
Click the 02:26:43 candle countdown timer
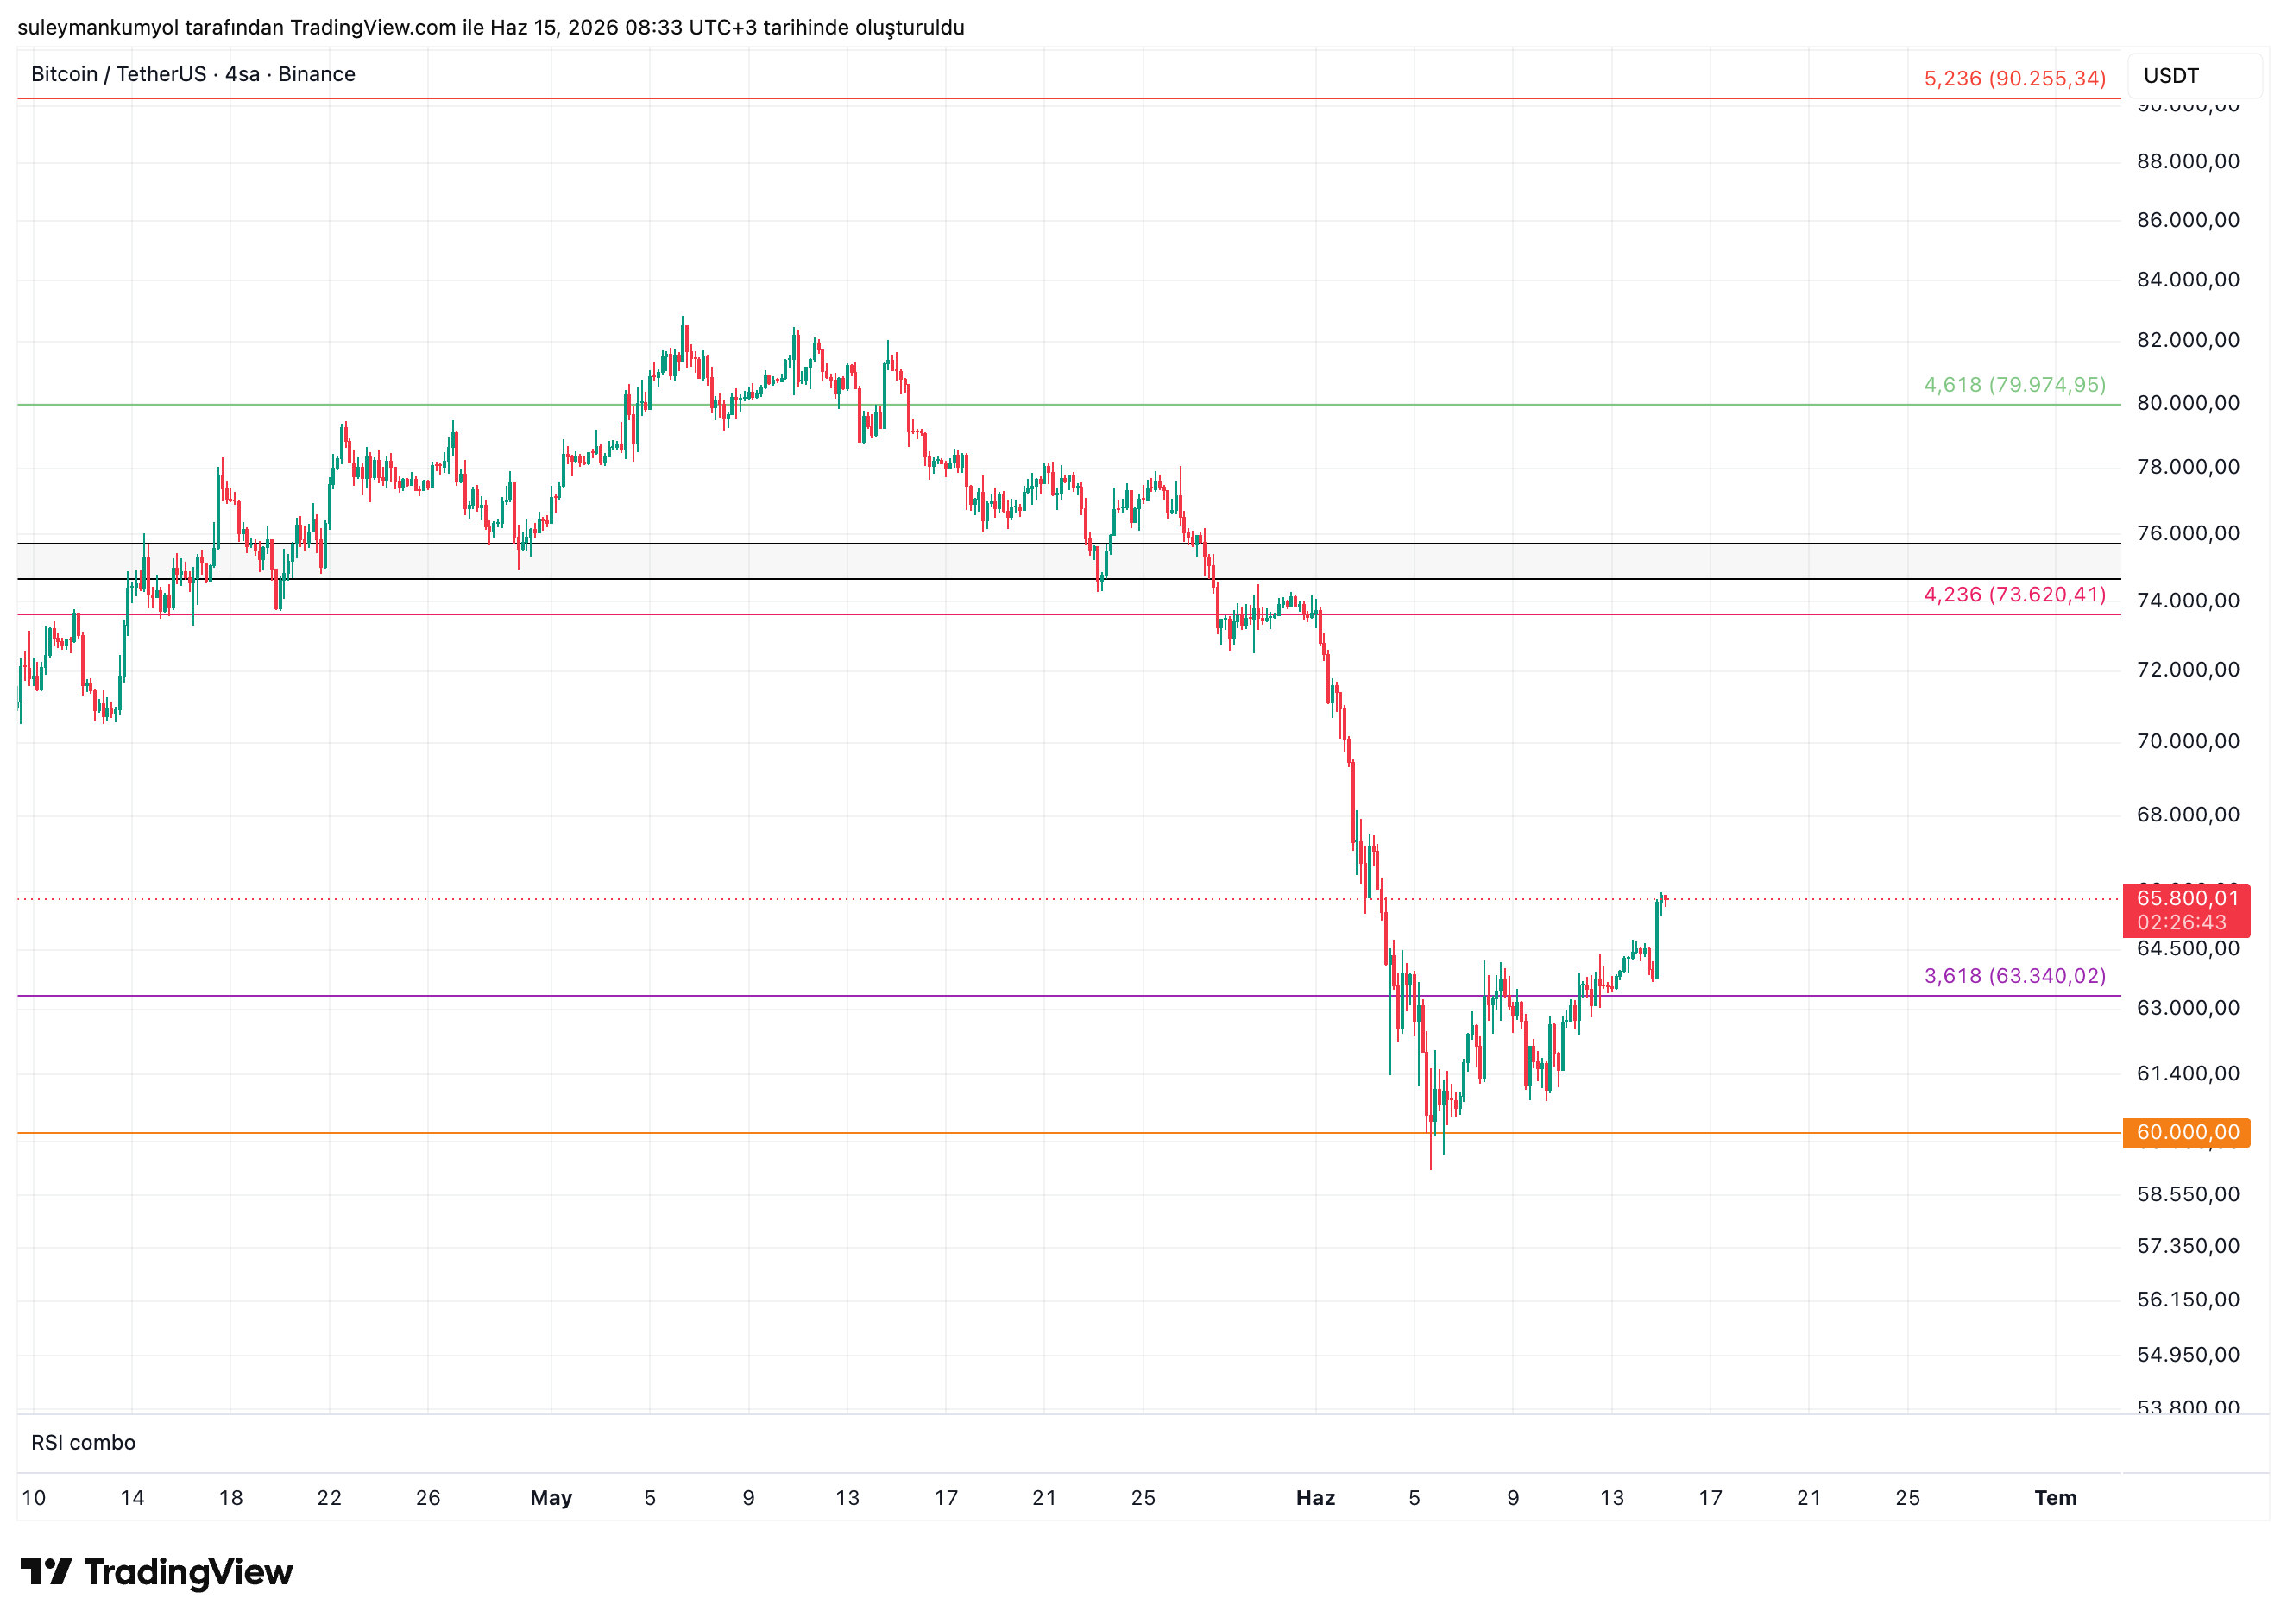pyautogui.click(x=2182, y=923)
